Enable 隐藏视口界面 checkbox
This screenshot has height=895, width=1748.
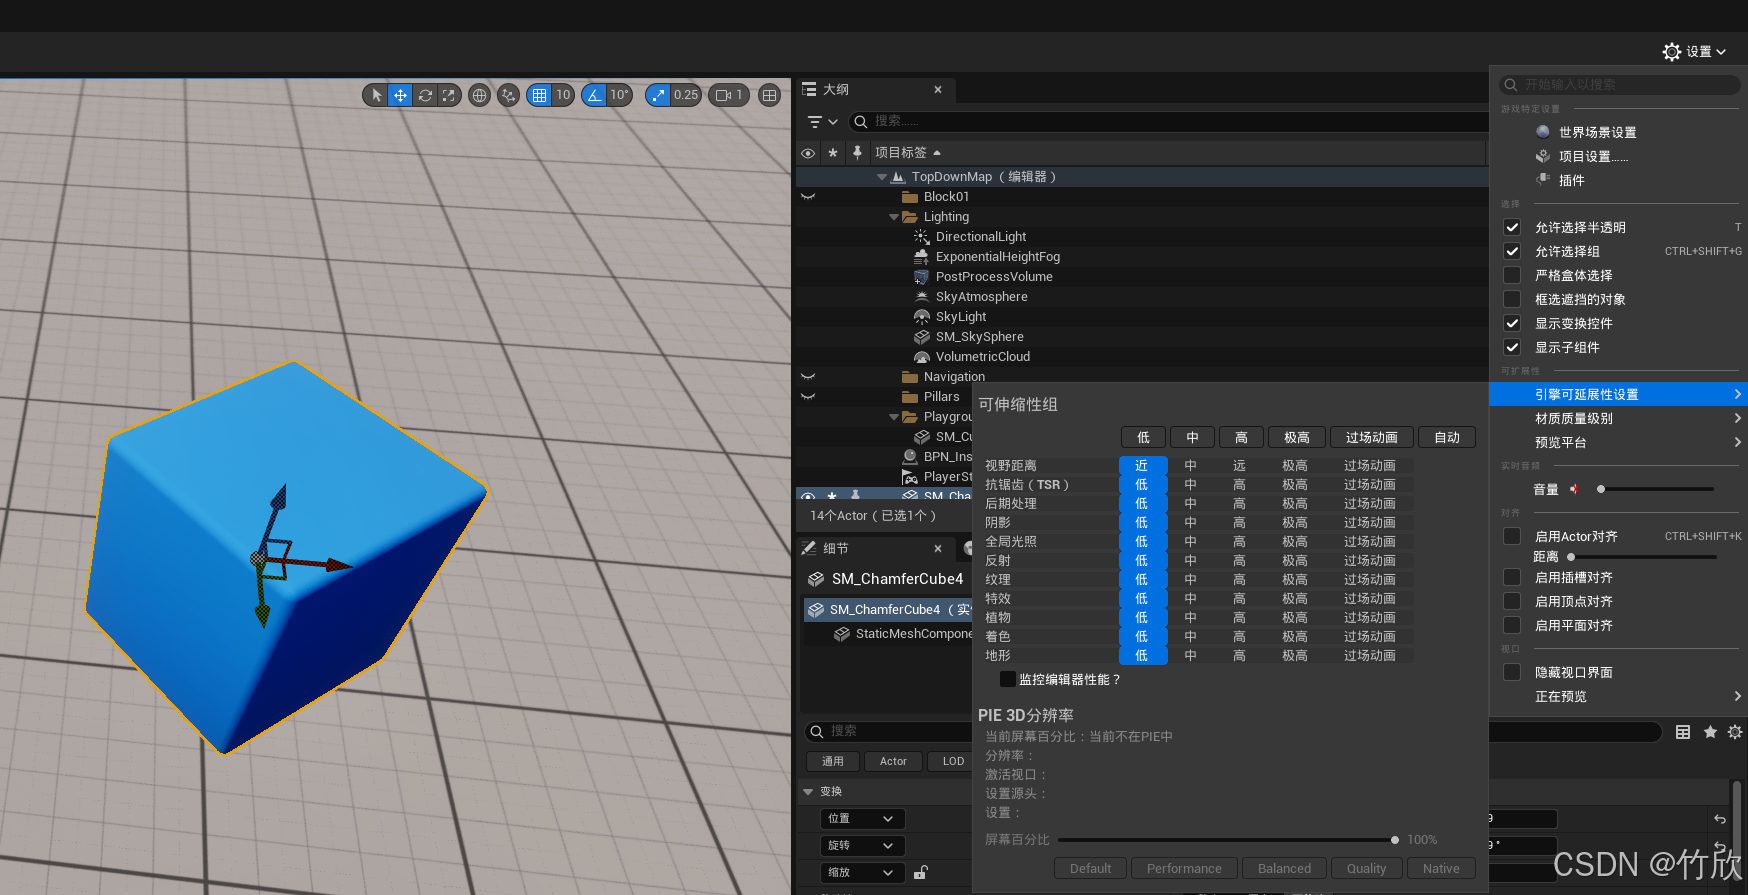(1512, 672)
